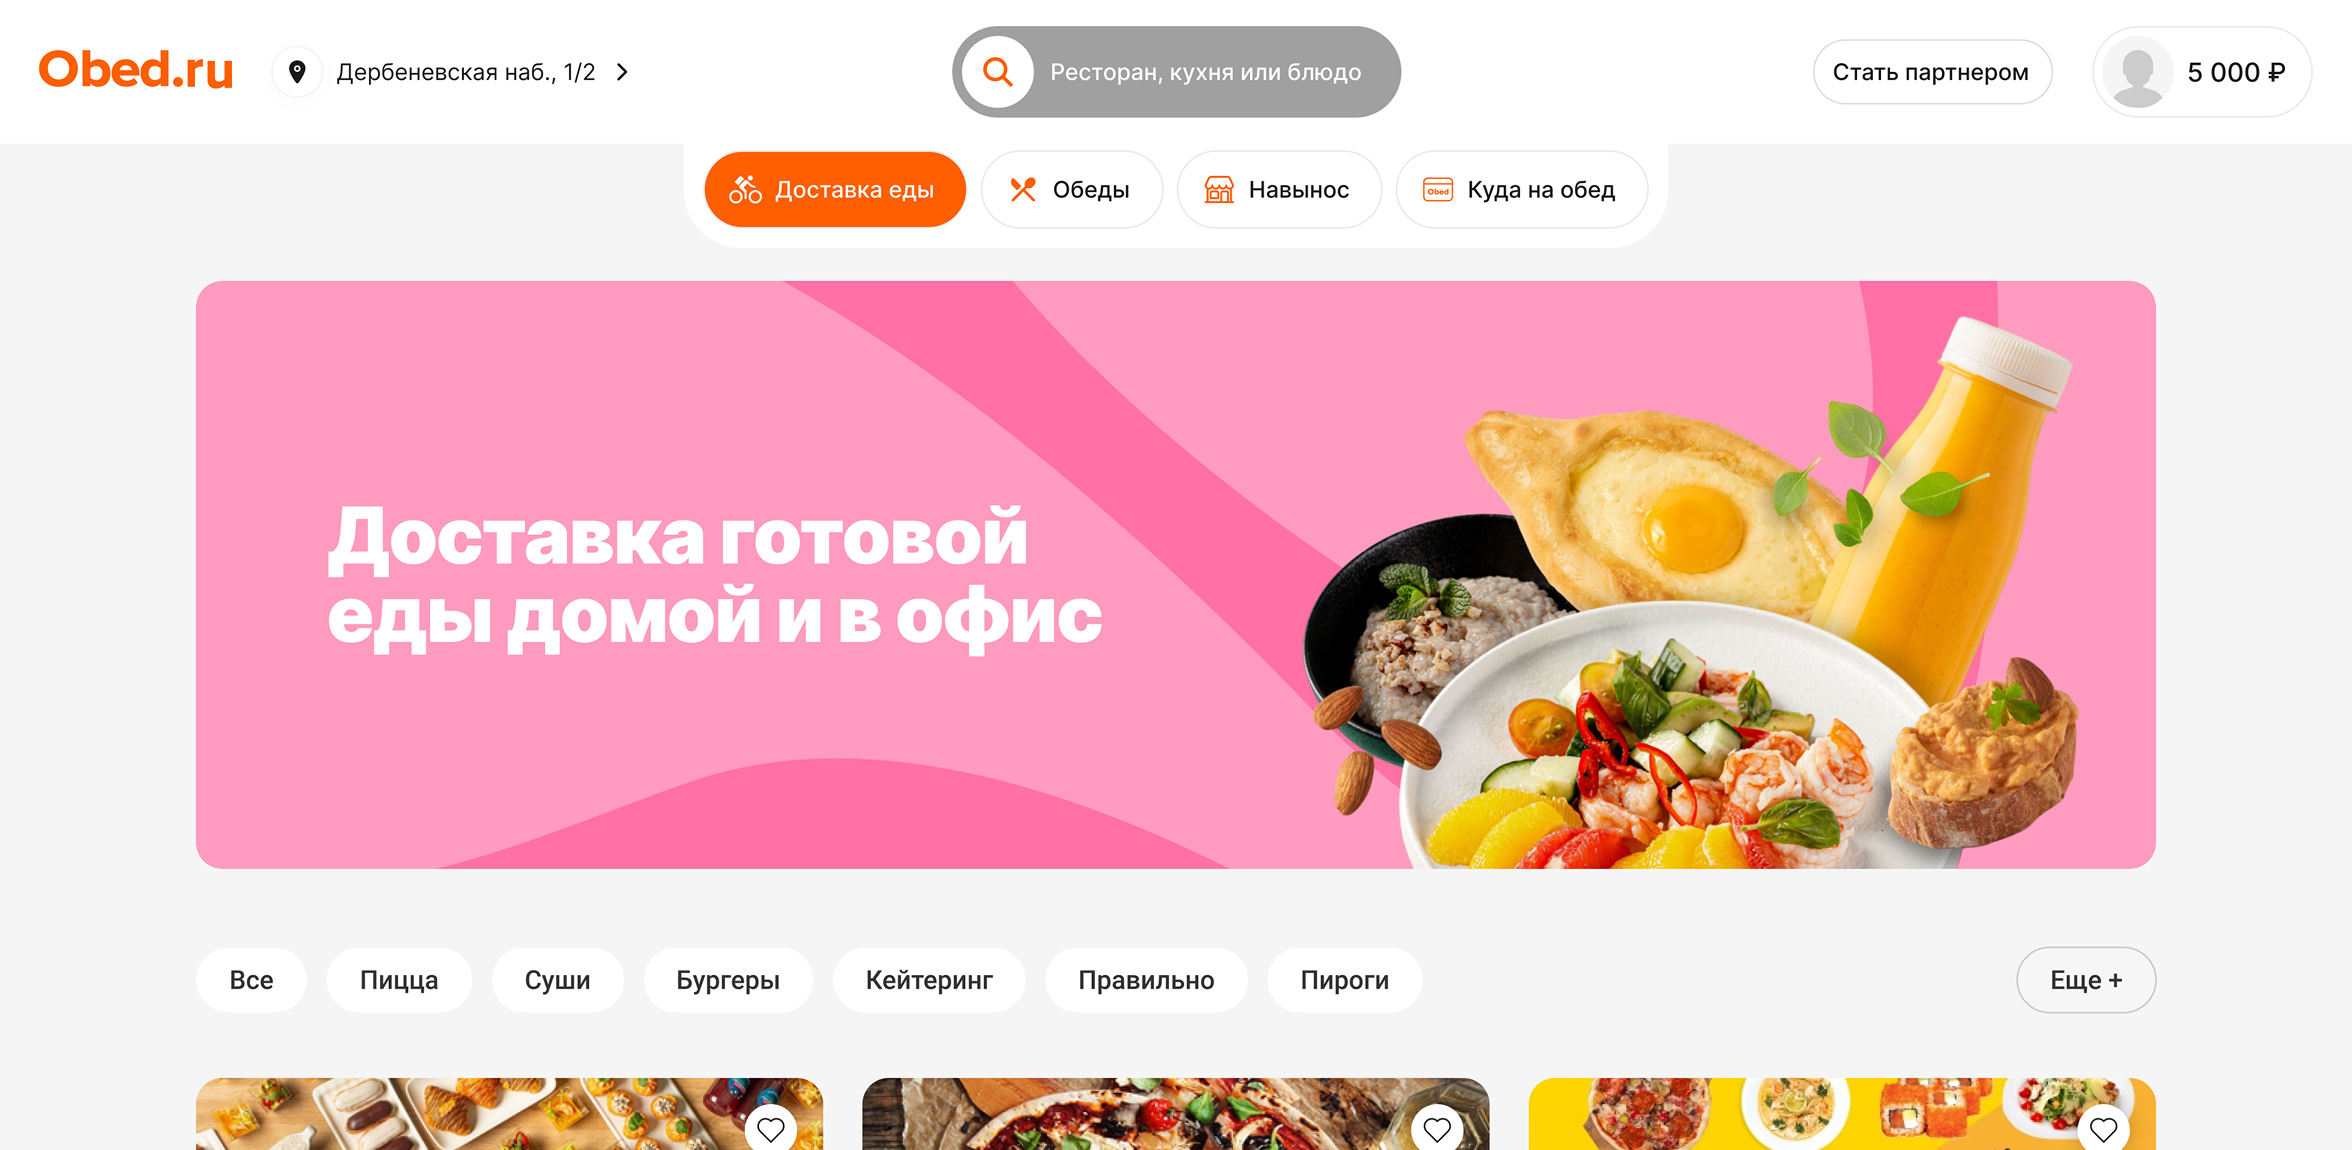This screenshot has height=1150, width=2352.
Task: Favorite the first restaurant card heart
Action: coord(770,1129)
